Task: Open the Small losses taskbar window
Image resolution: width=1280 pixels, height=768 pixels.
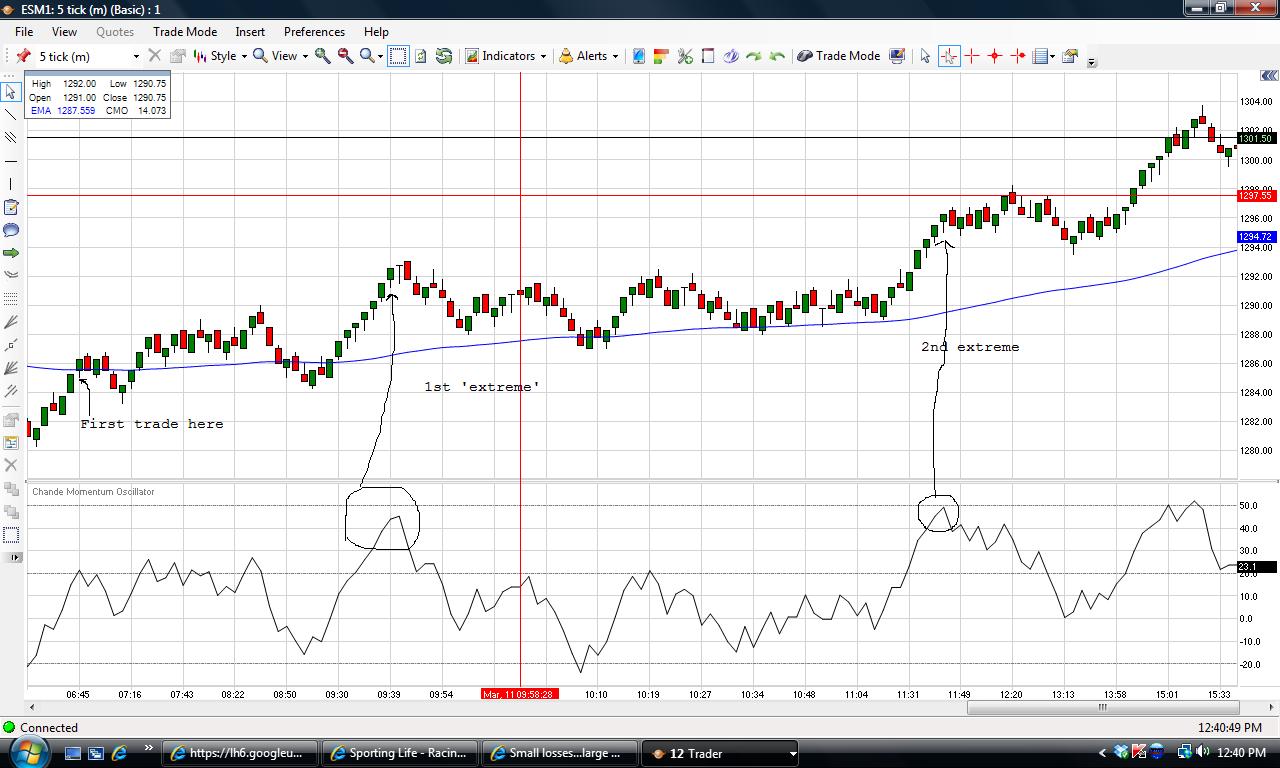Action: [x=561, y=753]
